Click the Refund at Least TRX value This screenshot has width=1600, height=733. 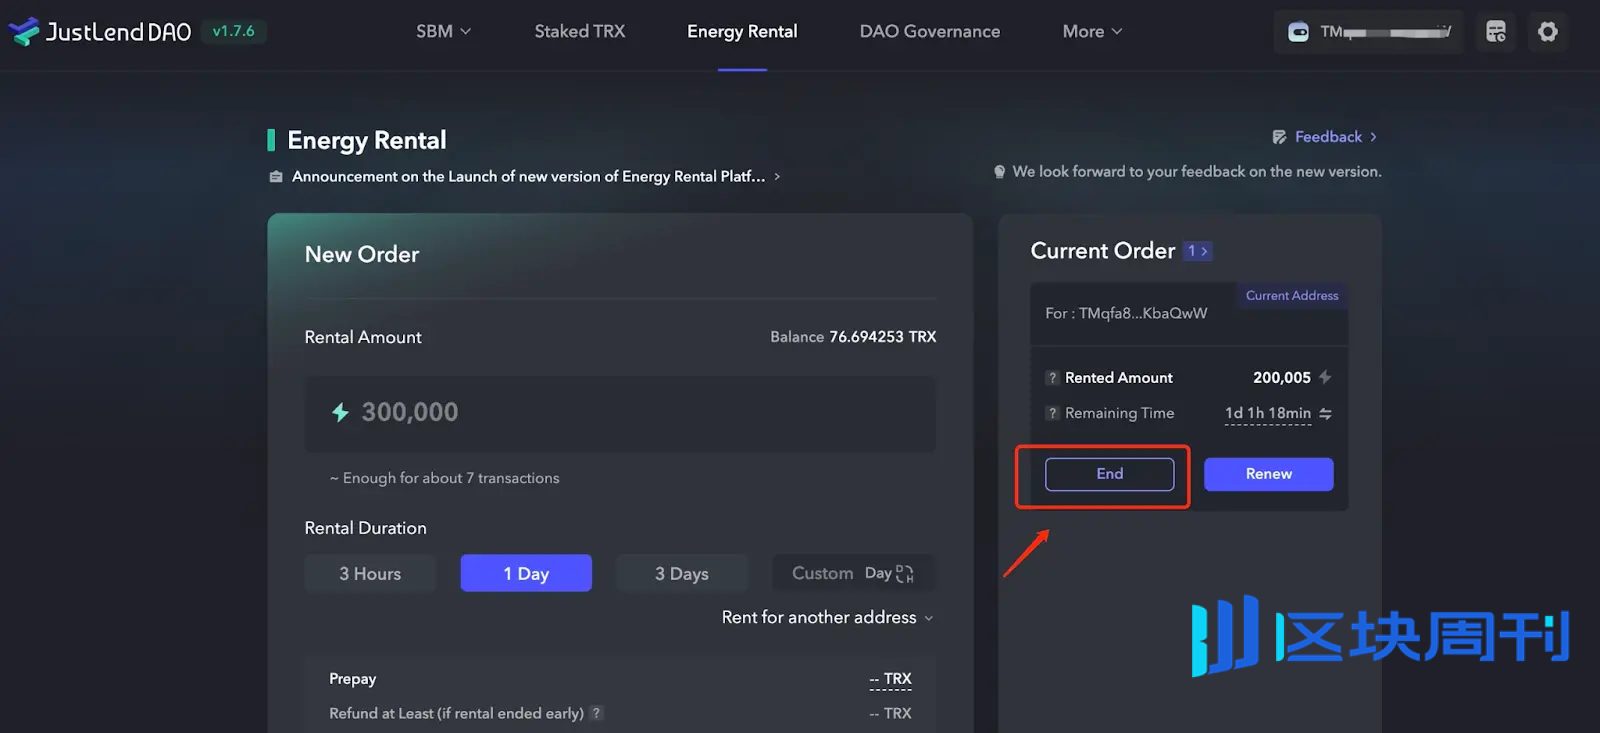coord(890,713)
